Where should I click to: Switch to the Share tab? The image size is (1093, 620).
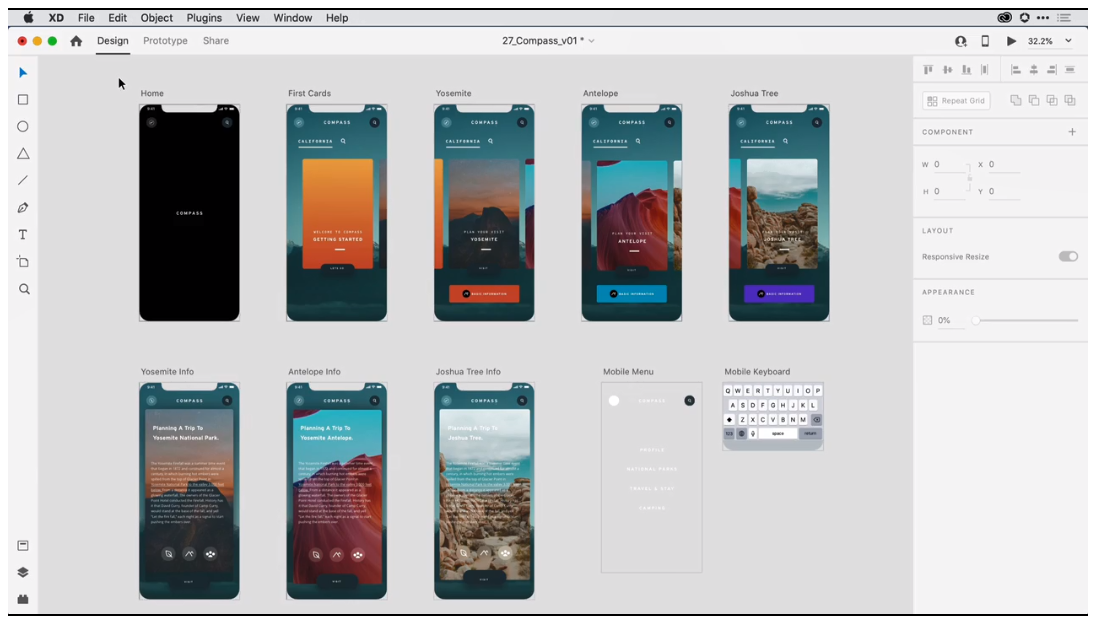pyautogui.click(x=216, y=41)
